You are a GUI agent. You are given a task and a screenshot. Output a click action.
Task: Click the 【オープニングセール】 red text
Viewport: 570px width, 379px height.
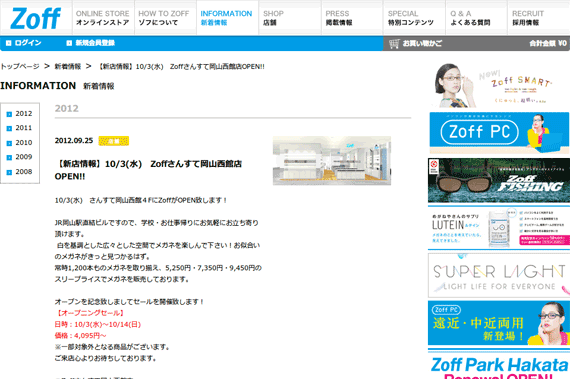tap(90, 313)
